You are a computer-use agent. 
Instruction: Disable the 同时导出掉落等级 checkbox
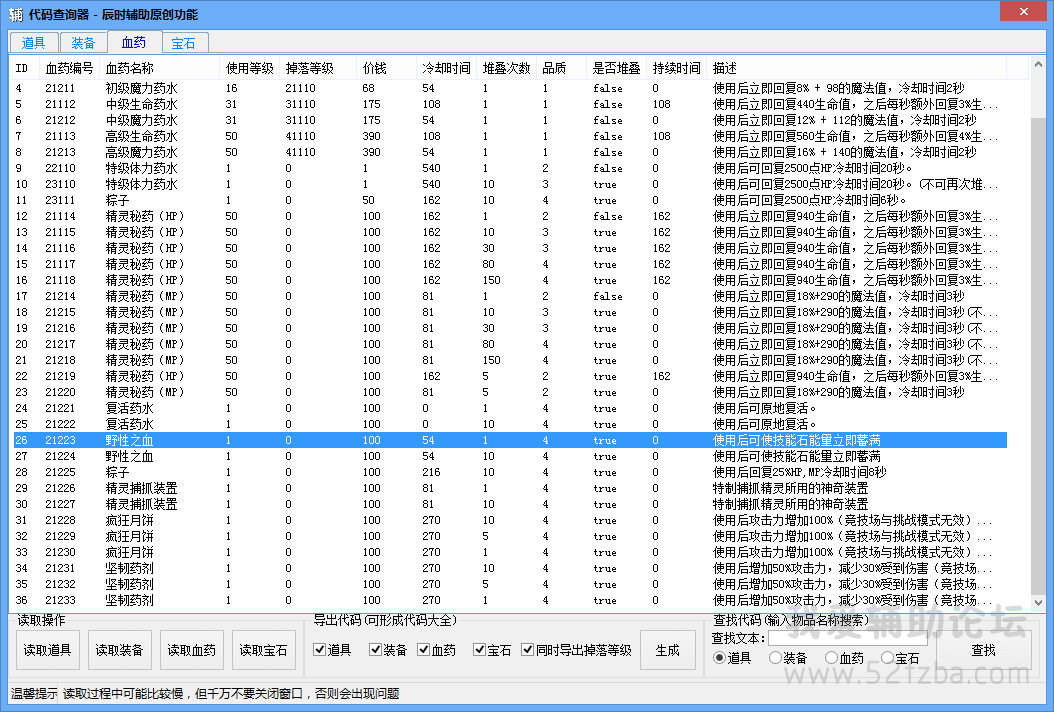click(528, 650)
